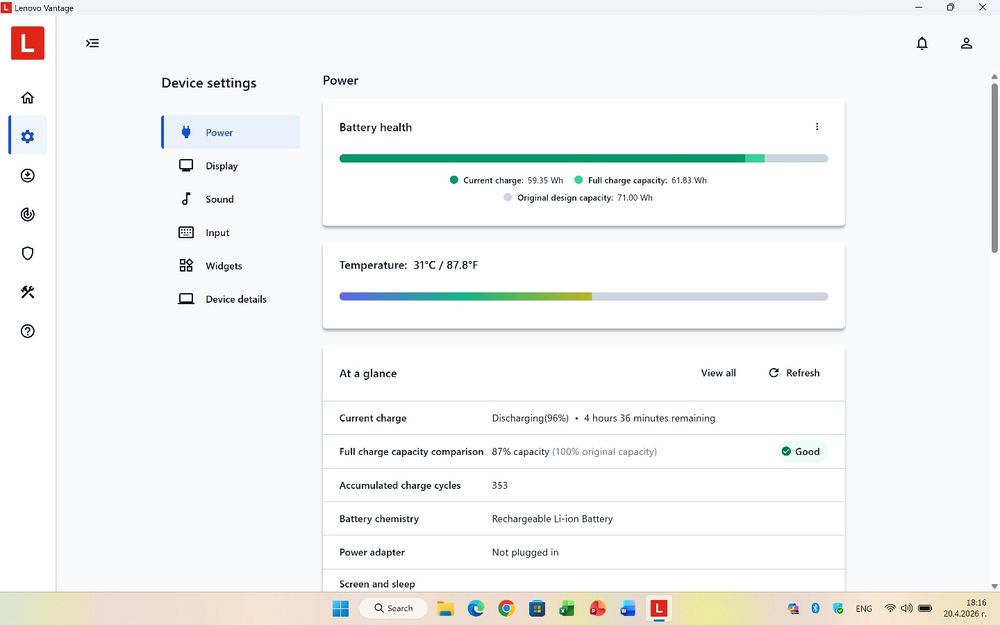The image size is (1000, 625).
Task: Click the Current charge 59.35 Wh legend
Action: (507, 180)
